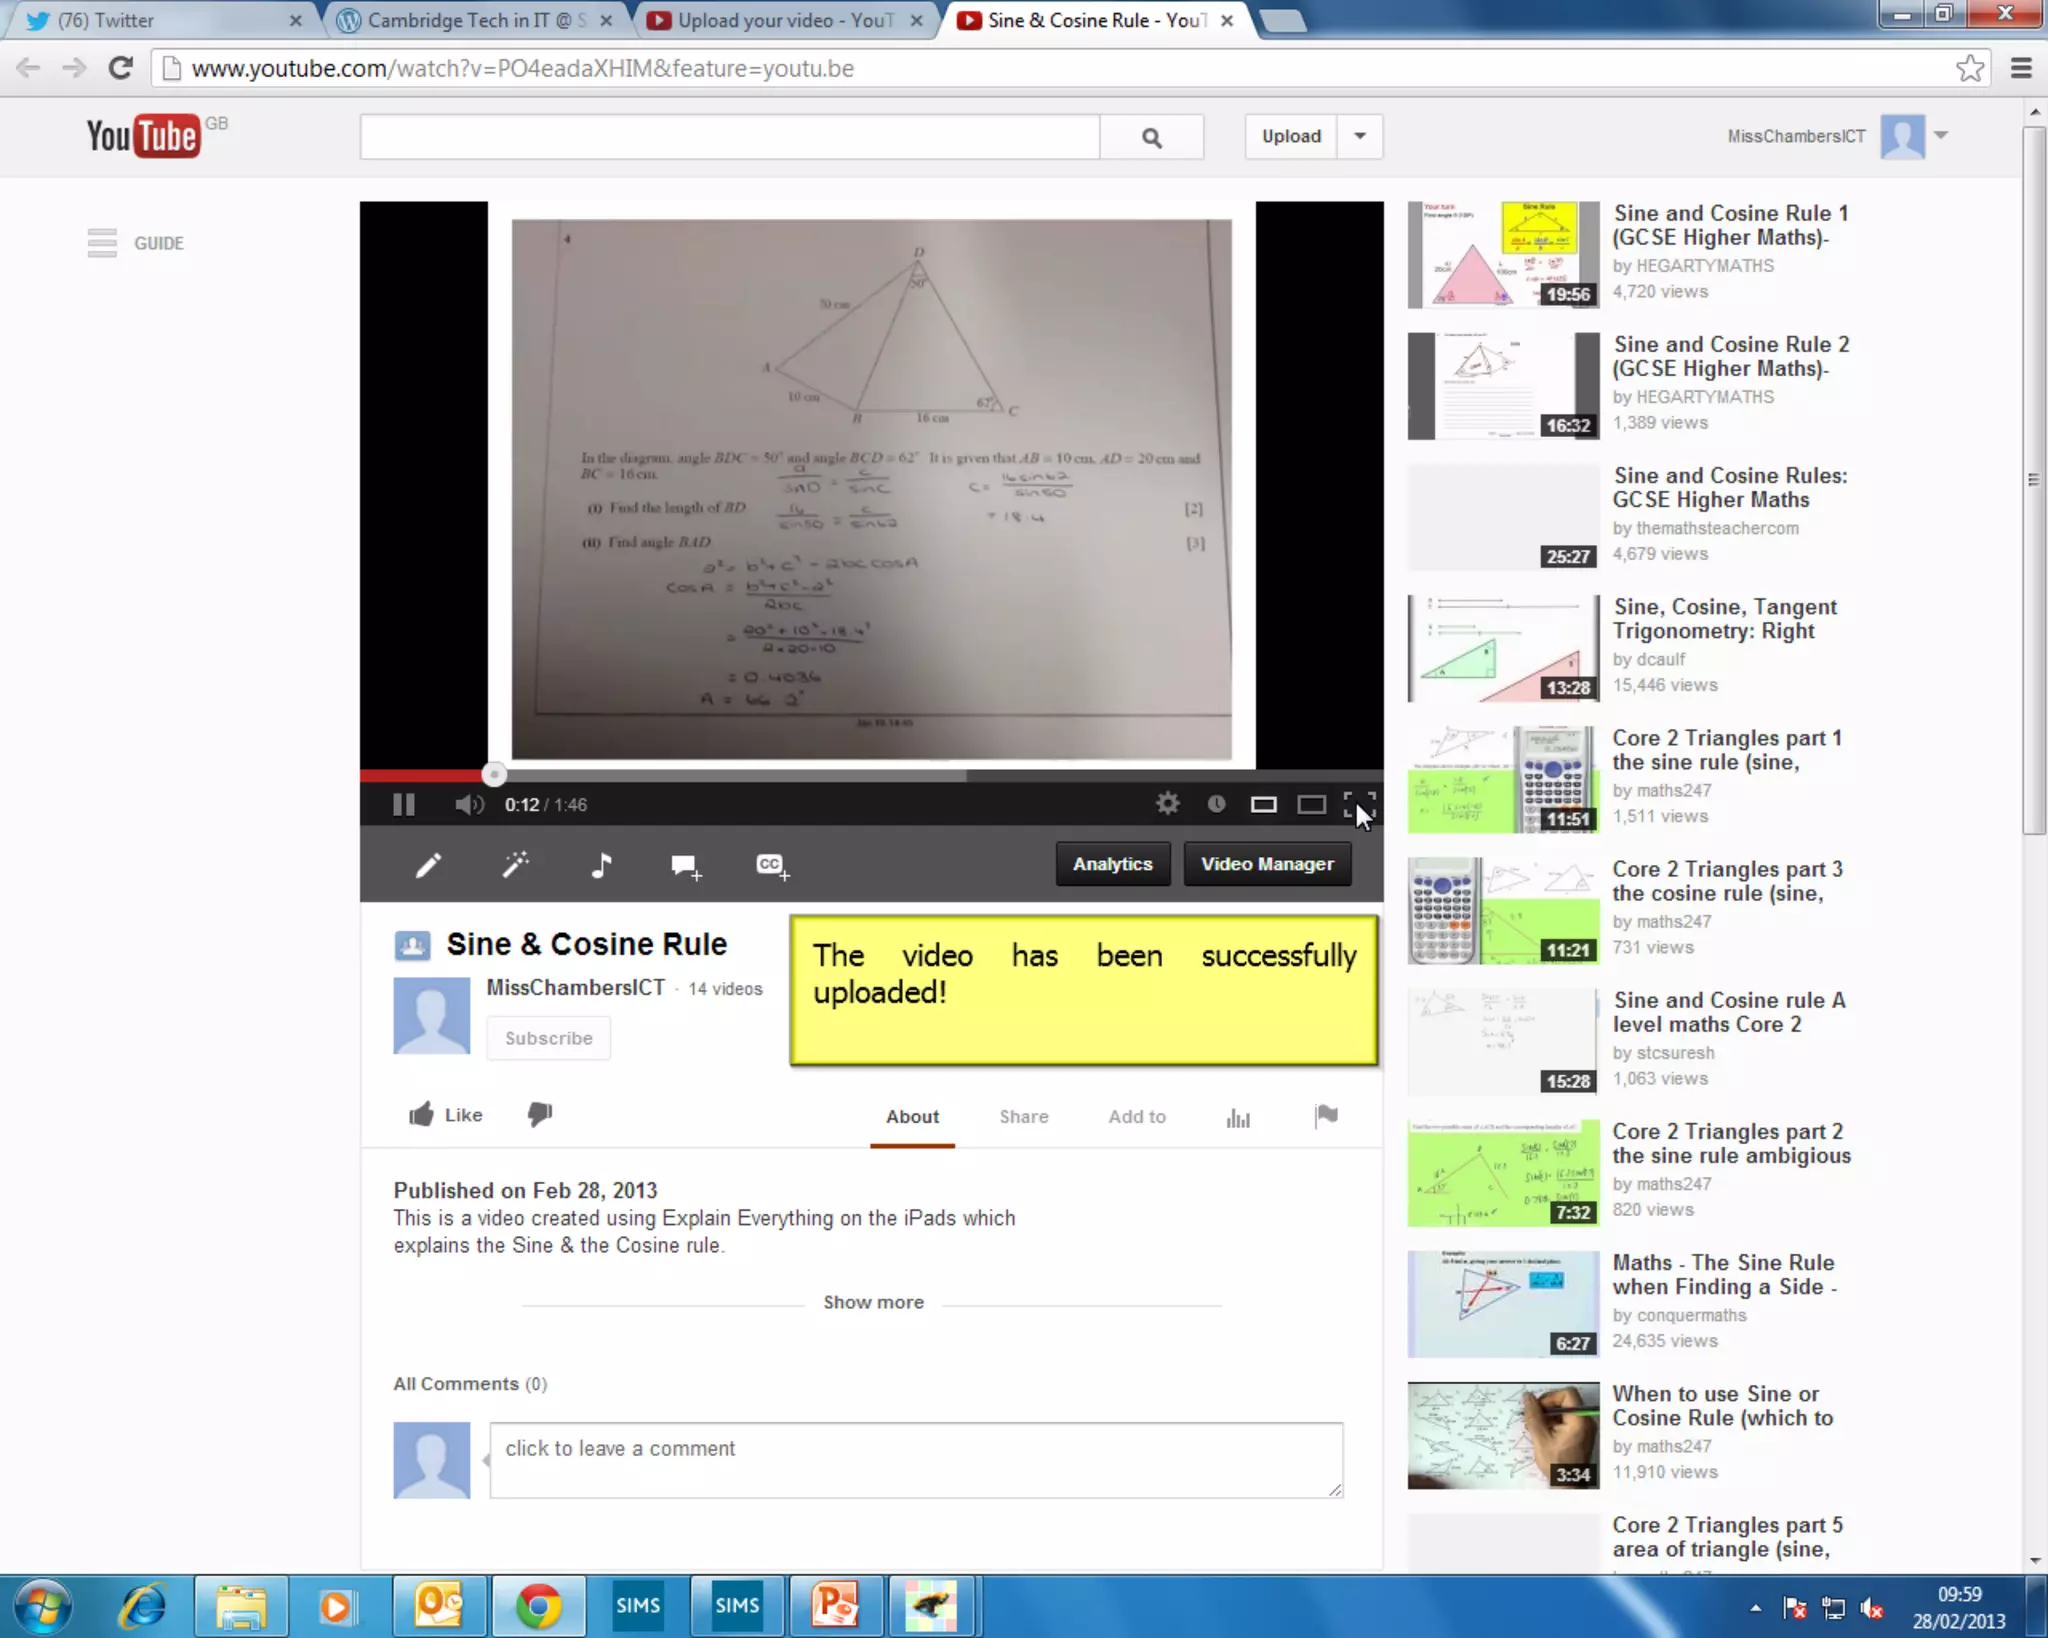
Task: Select the About tab
Action: [x=912, y=1117]
